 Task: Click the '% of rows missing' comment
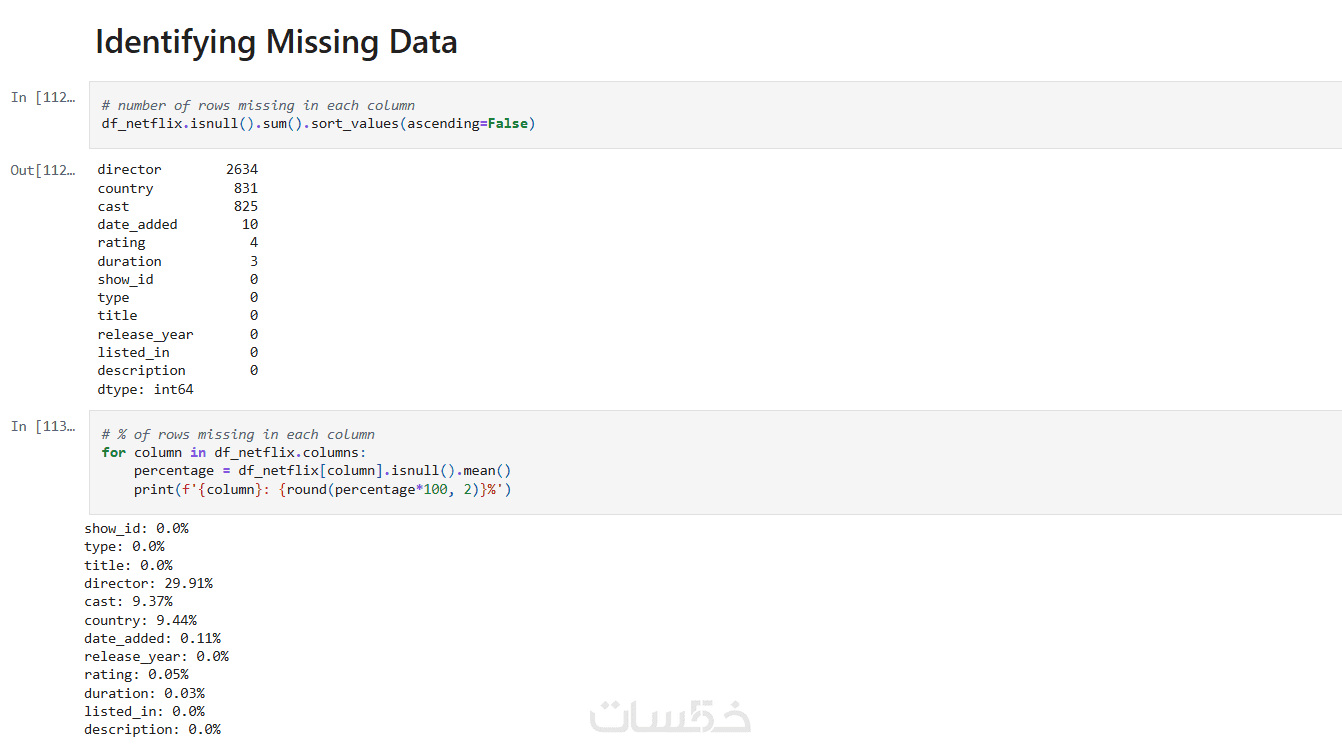(238, 434)
